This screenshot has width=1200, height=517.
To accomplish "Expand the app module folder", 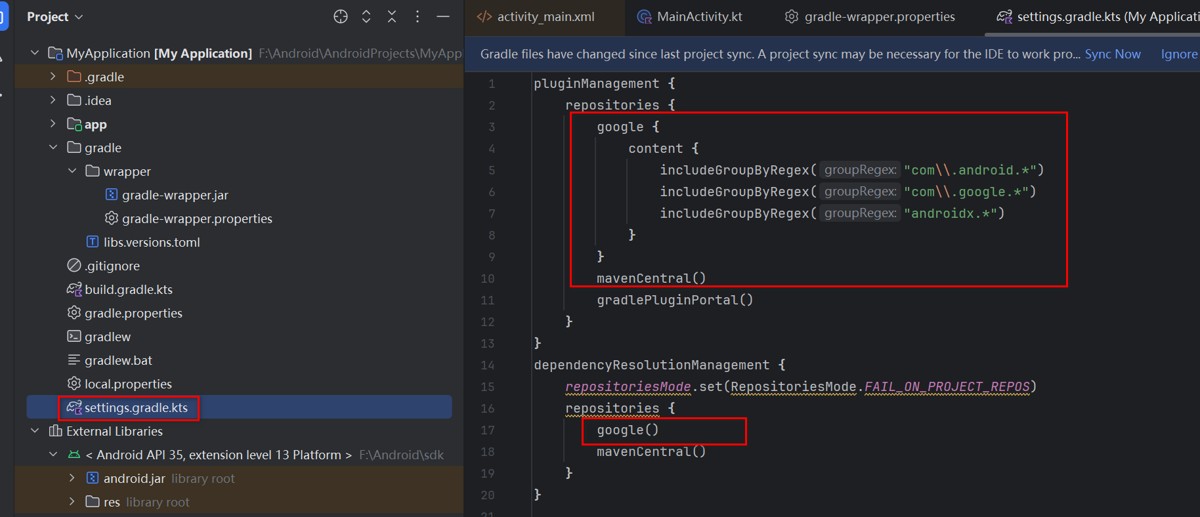I will tap(53, 124).
